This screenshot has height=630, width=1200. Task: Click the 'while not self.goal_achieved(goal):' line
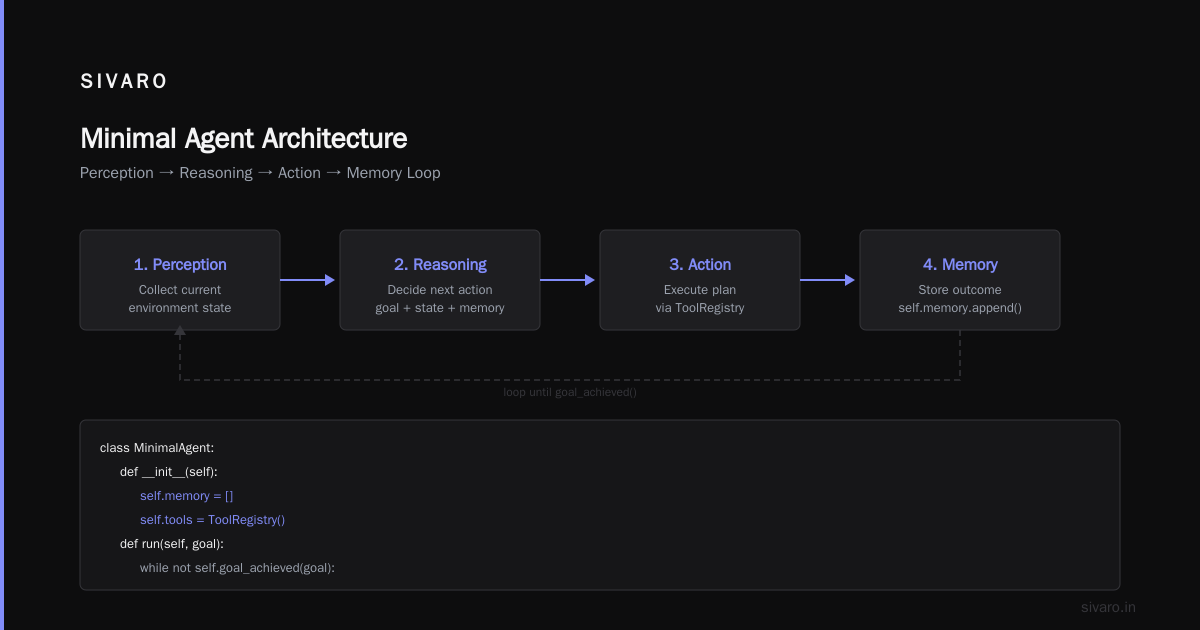point(237,568)
